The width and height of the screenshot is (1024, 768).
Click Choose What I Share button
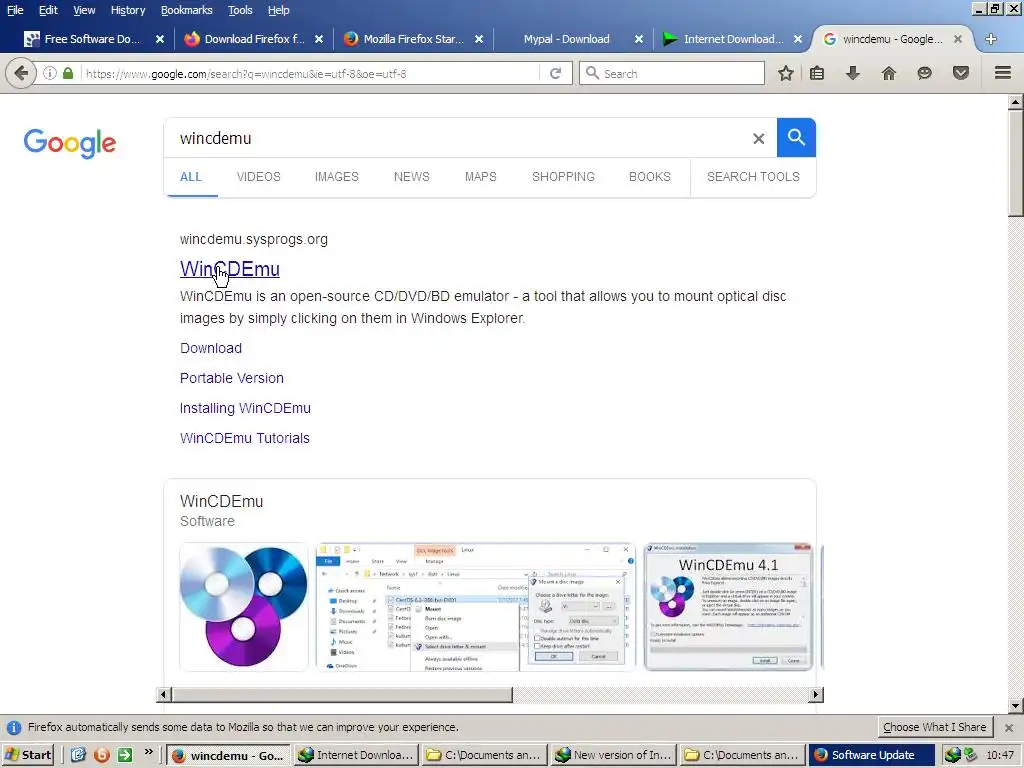click(x=935, y=727)
